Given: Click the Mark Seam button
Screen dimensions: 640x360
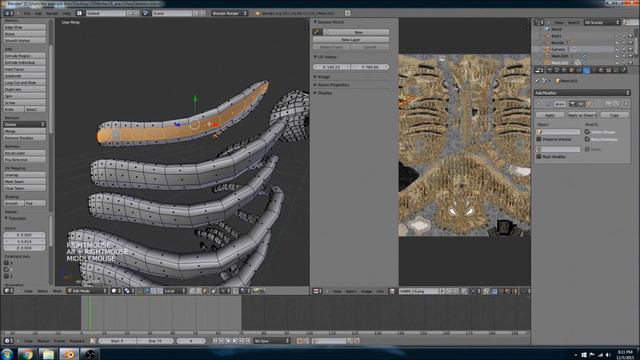Looking at the screenshot, I should 24,182.
